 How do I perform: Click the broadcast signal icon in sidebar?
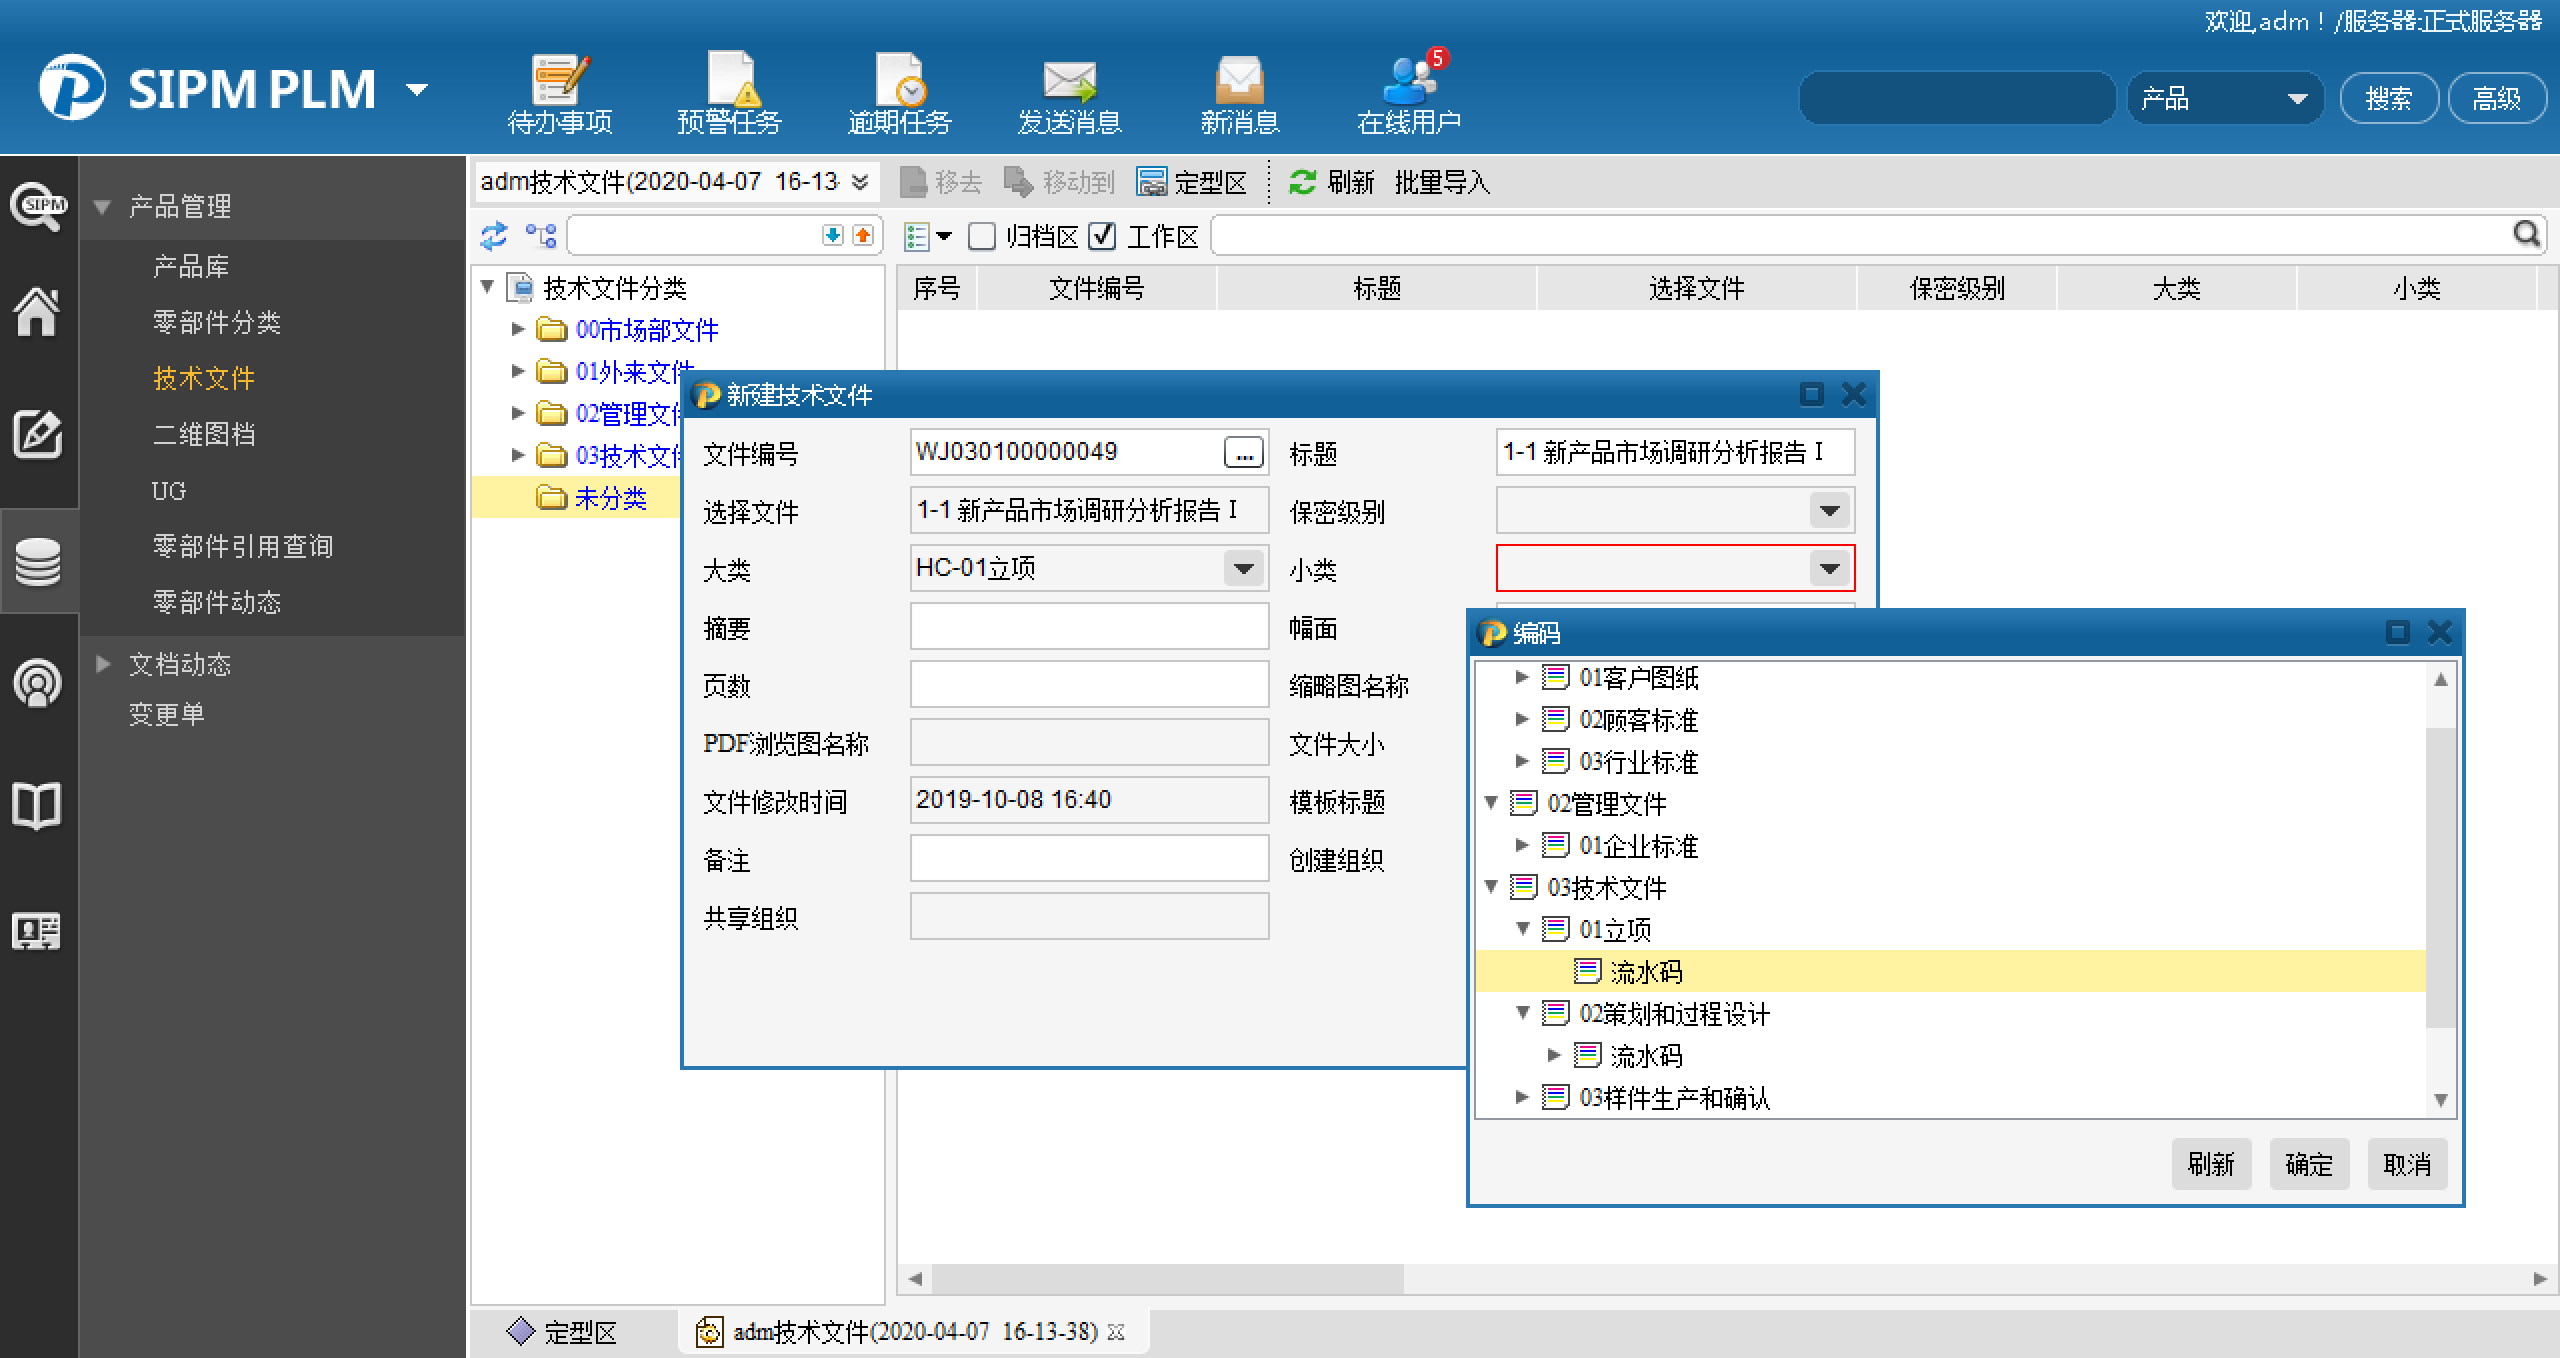38,683
